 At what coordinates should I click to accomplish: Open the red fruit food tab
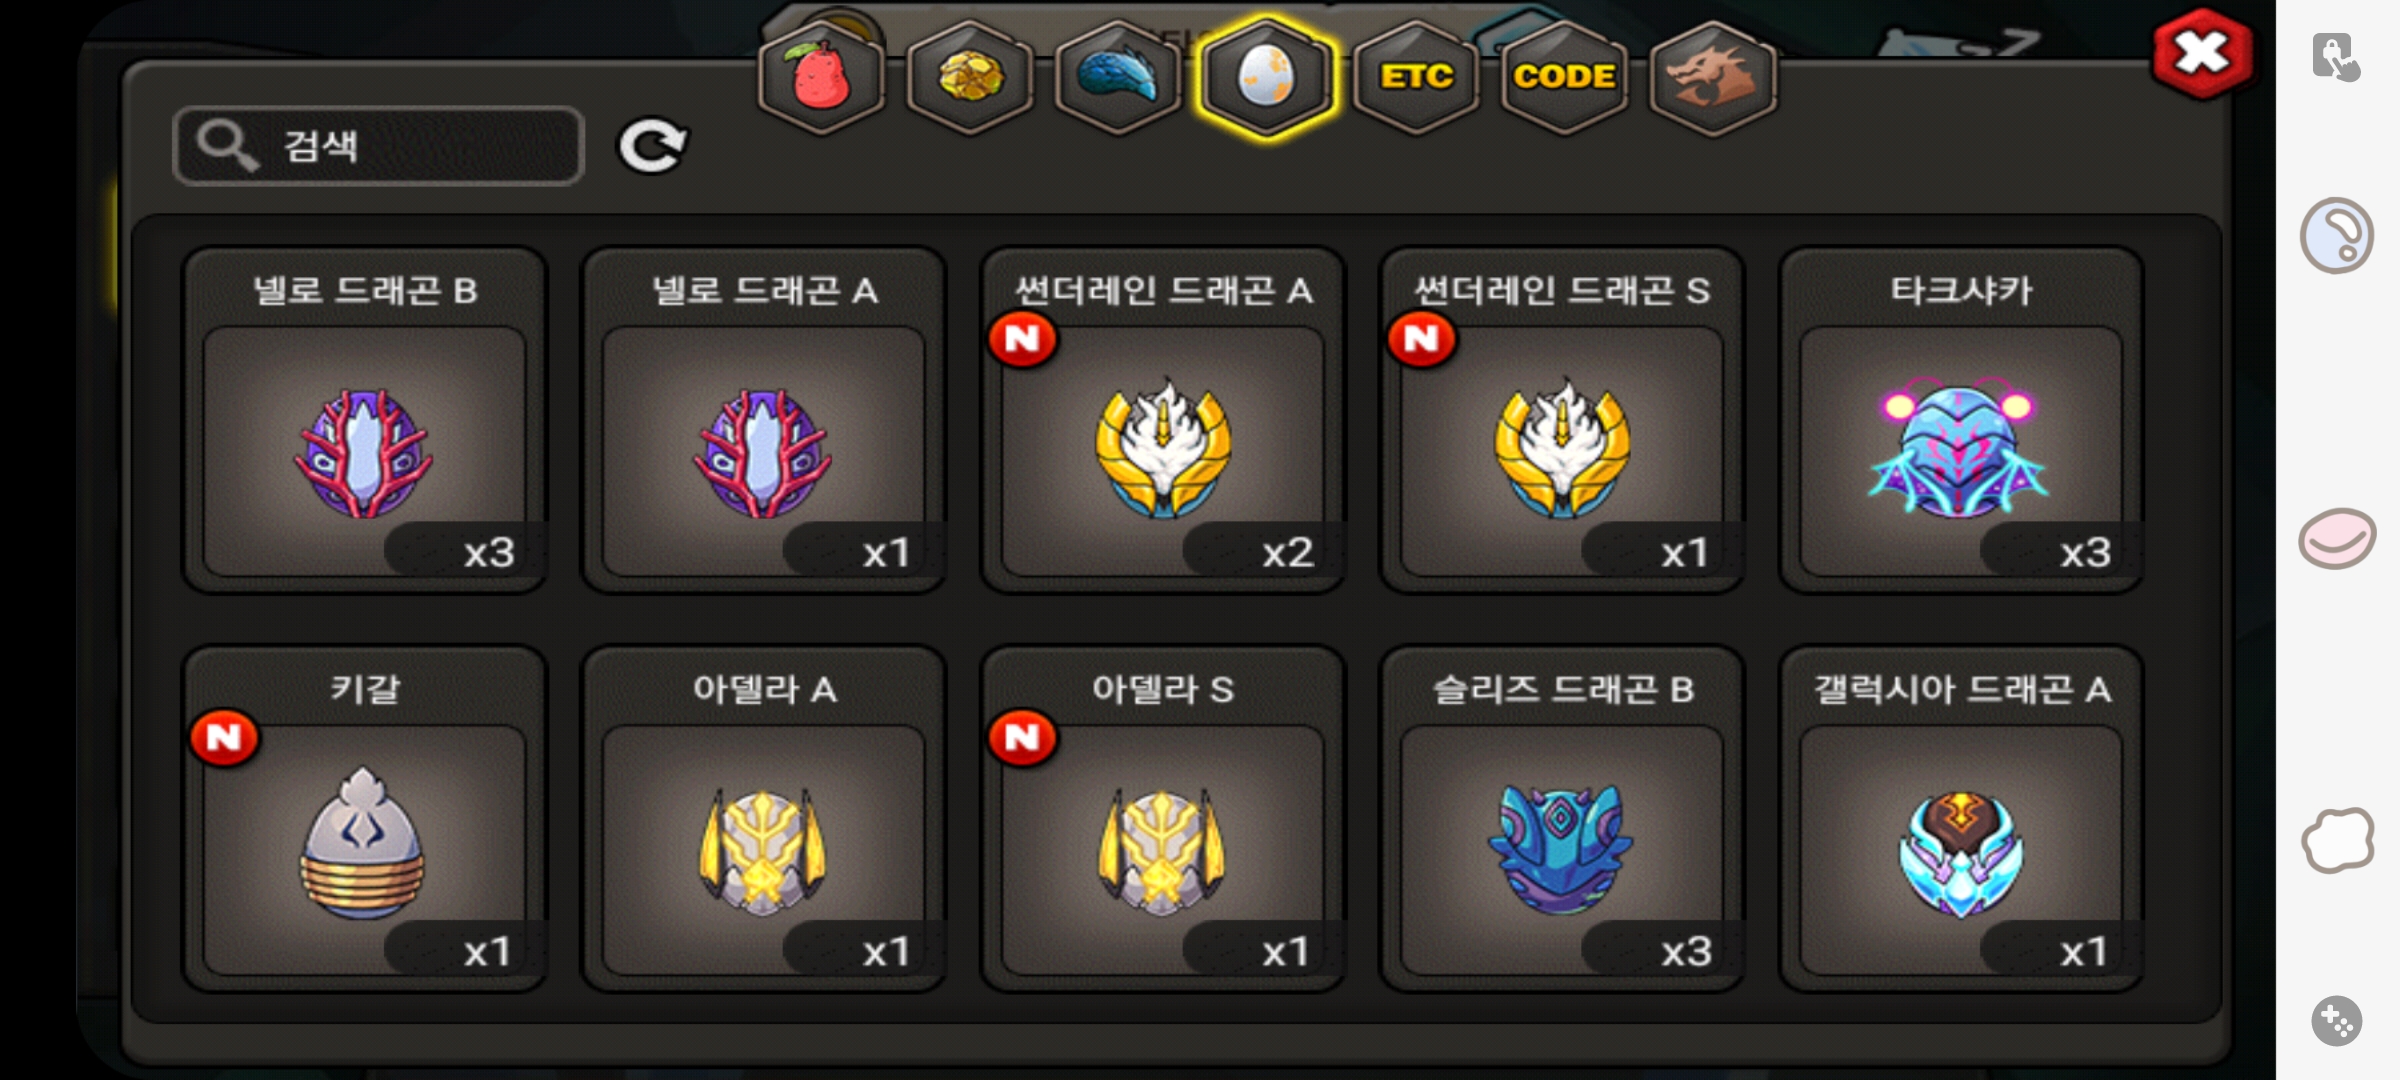[821, 77]
